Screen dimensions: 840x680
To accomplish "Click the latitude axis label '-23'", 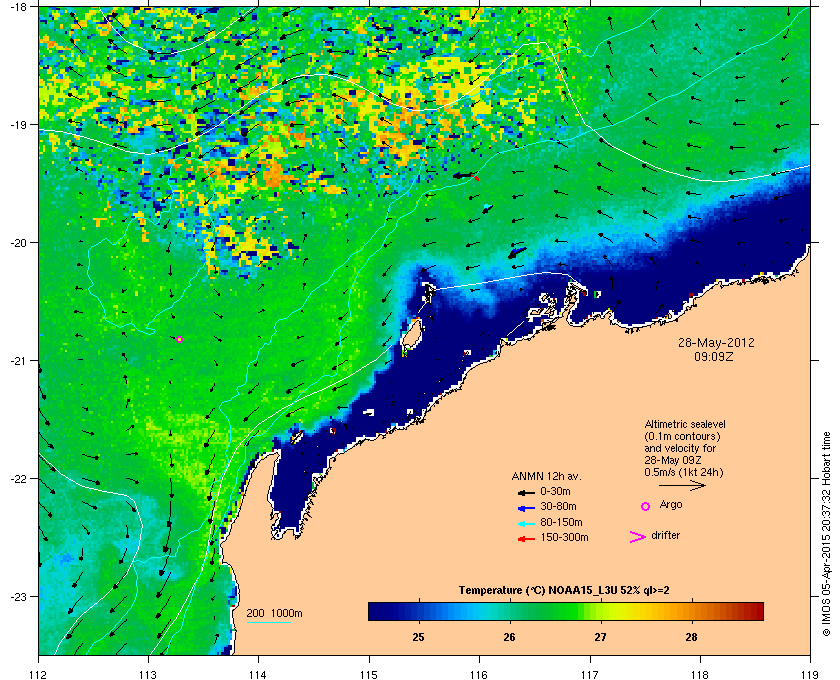I will [x=18, y=596].
